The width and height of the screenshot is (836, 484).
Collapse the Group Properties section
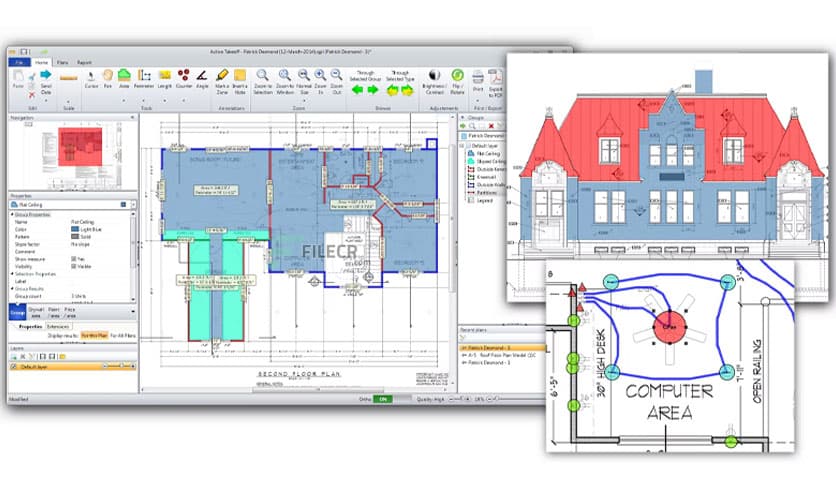click(12, 214)
